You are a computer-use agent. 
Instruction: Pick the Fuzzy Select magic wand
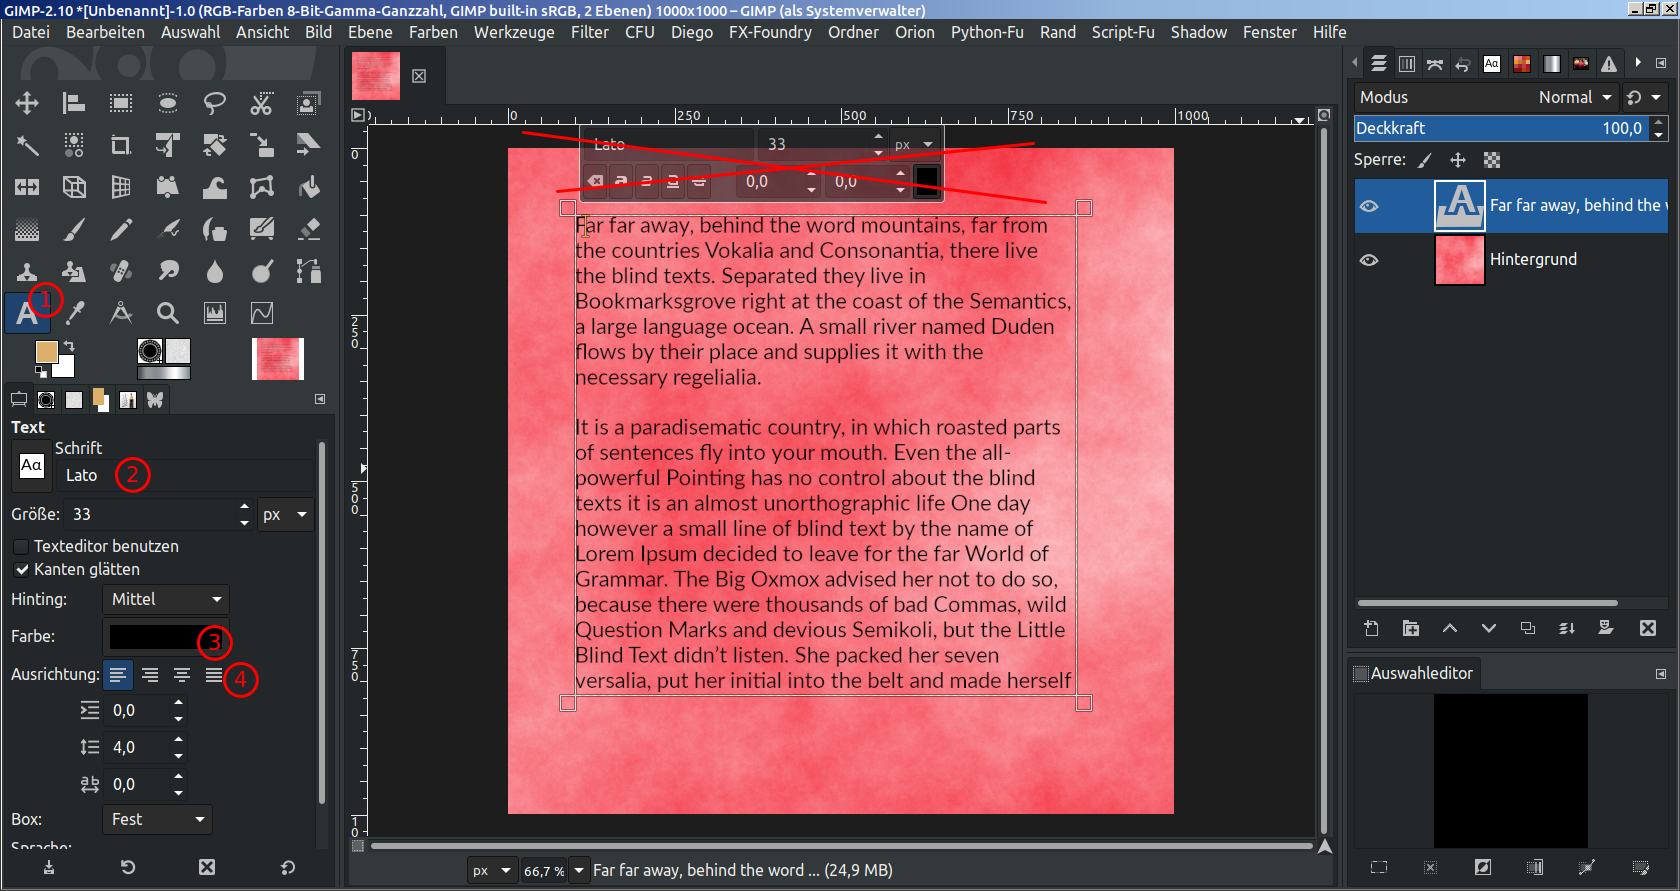(27, 145)
